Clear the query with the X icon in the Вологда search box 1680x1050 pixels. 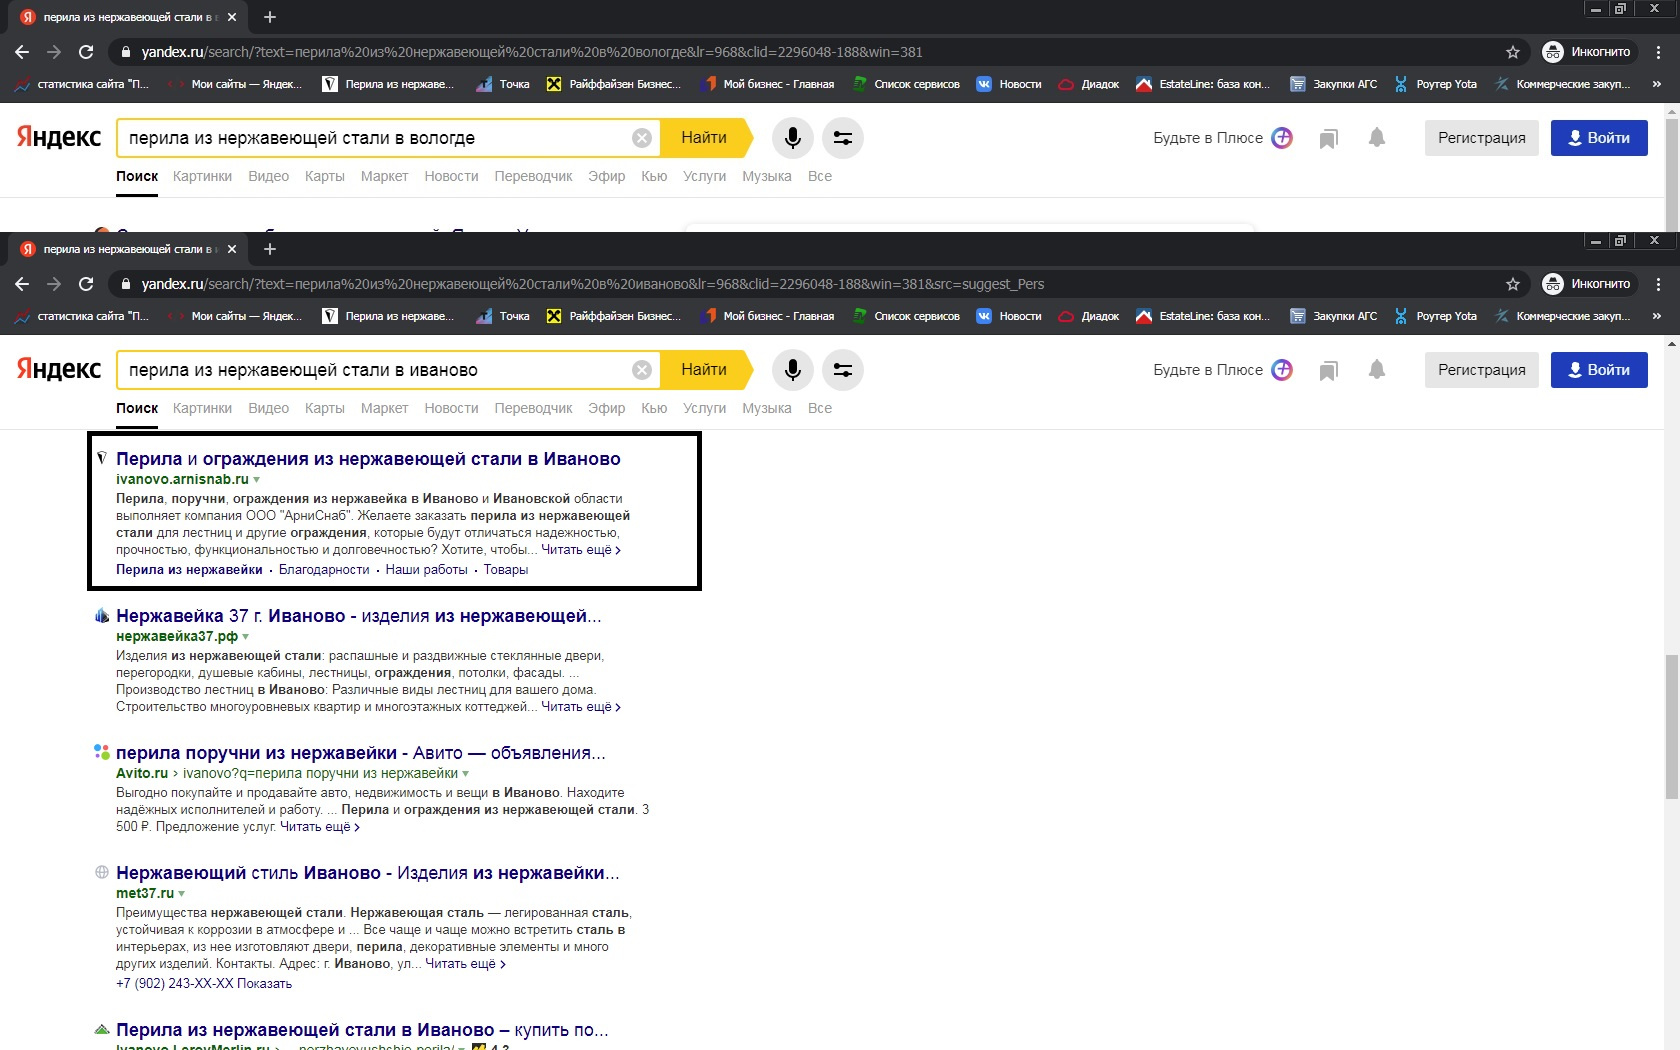pyautogui.click(x=642, y=138)
